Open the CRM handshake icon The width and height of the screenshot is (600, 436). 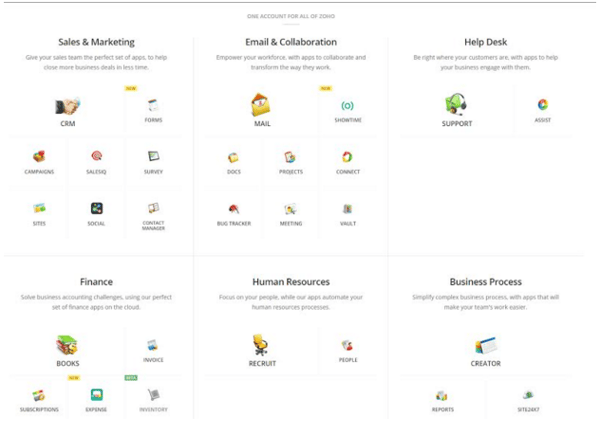68,106
